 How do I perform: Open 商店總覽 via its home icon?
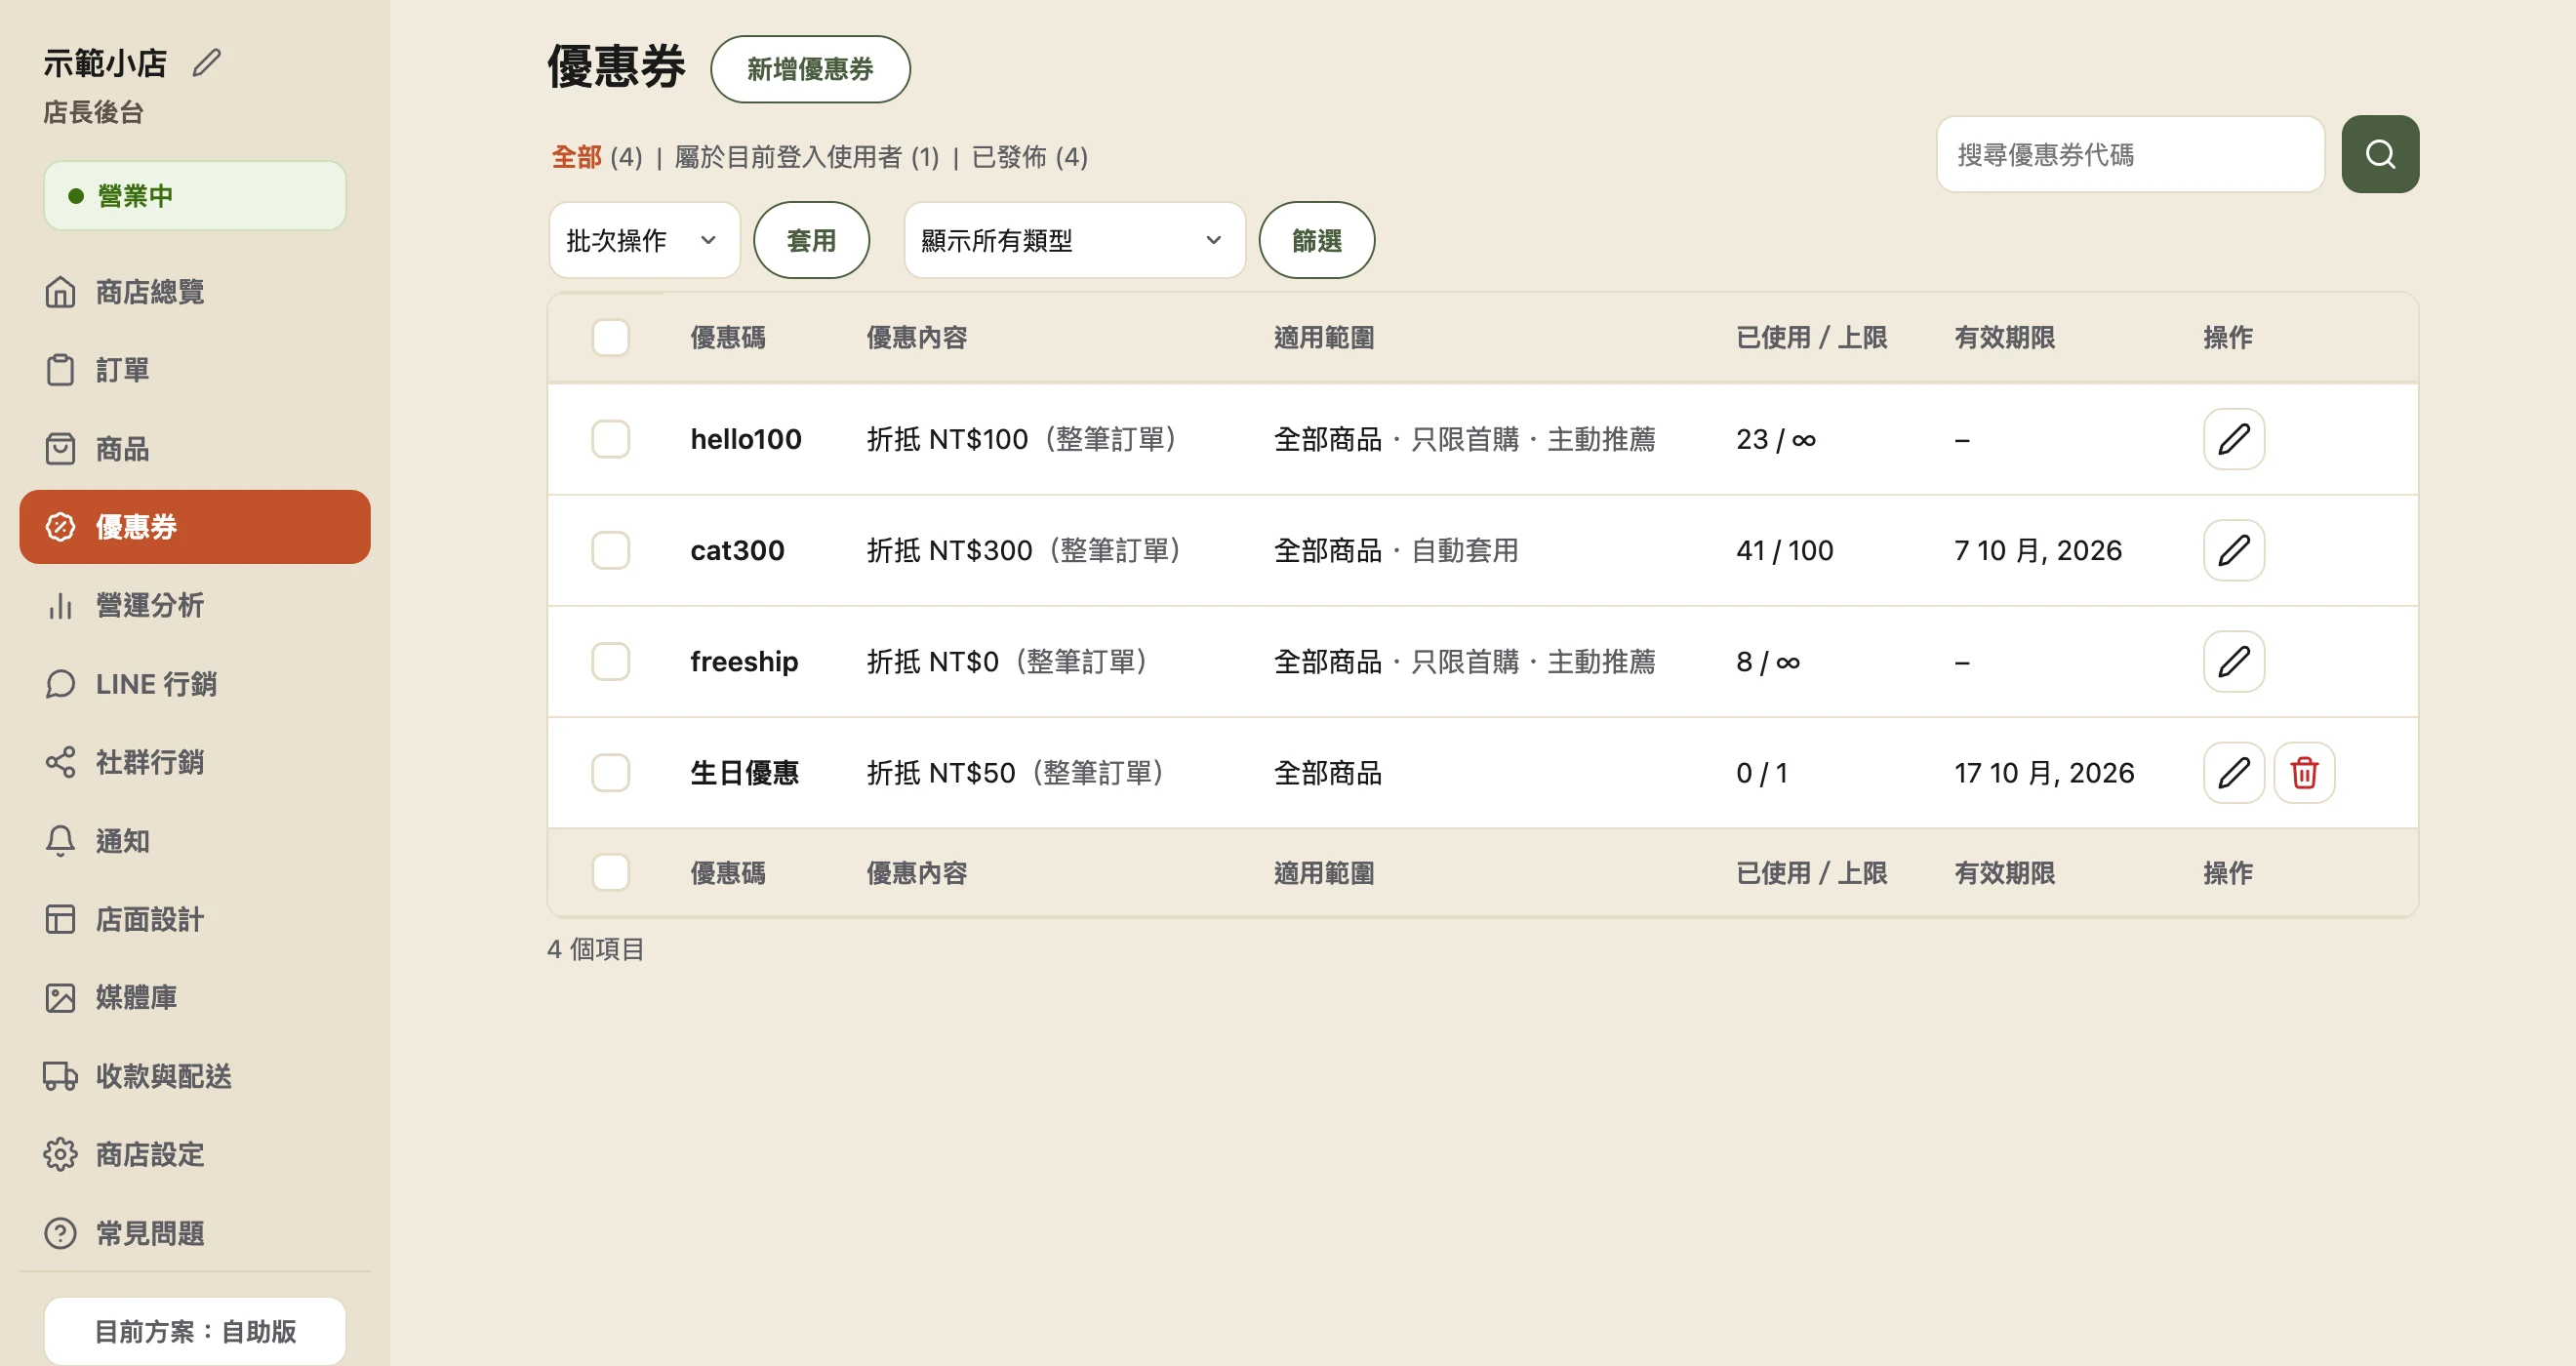pos(60,292)
